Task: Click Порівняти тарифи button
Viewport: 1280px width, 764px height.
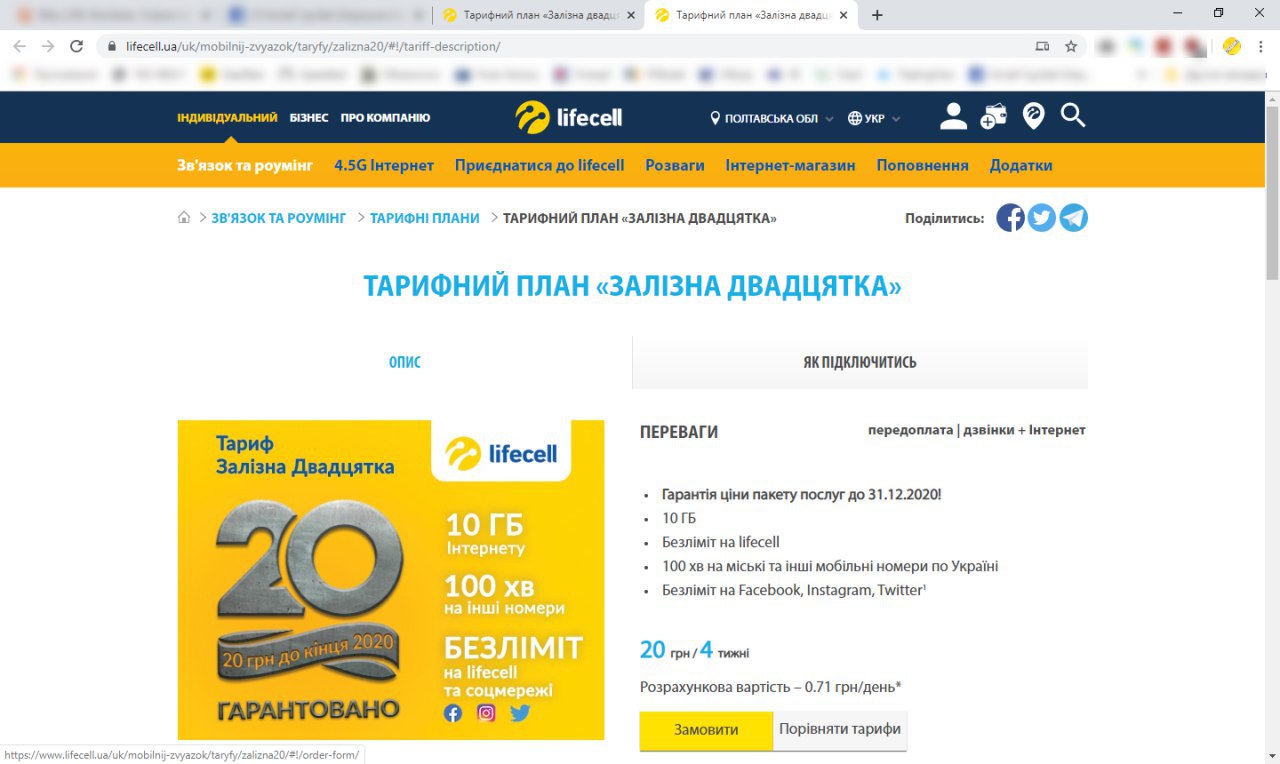Action: 840,730
